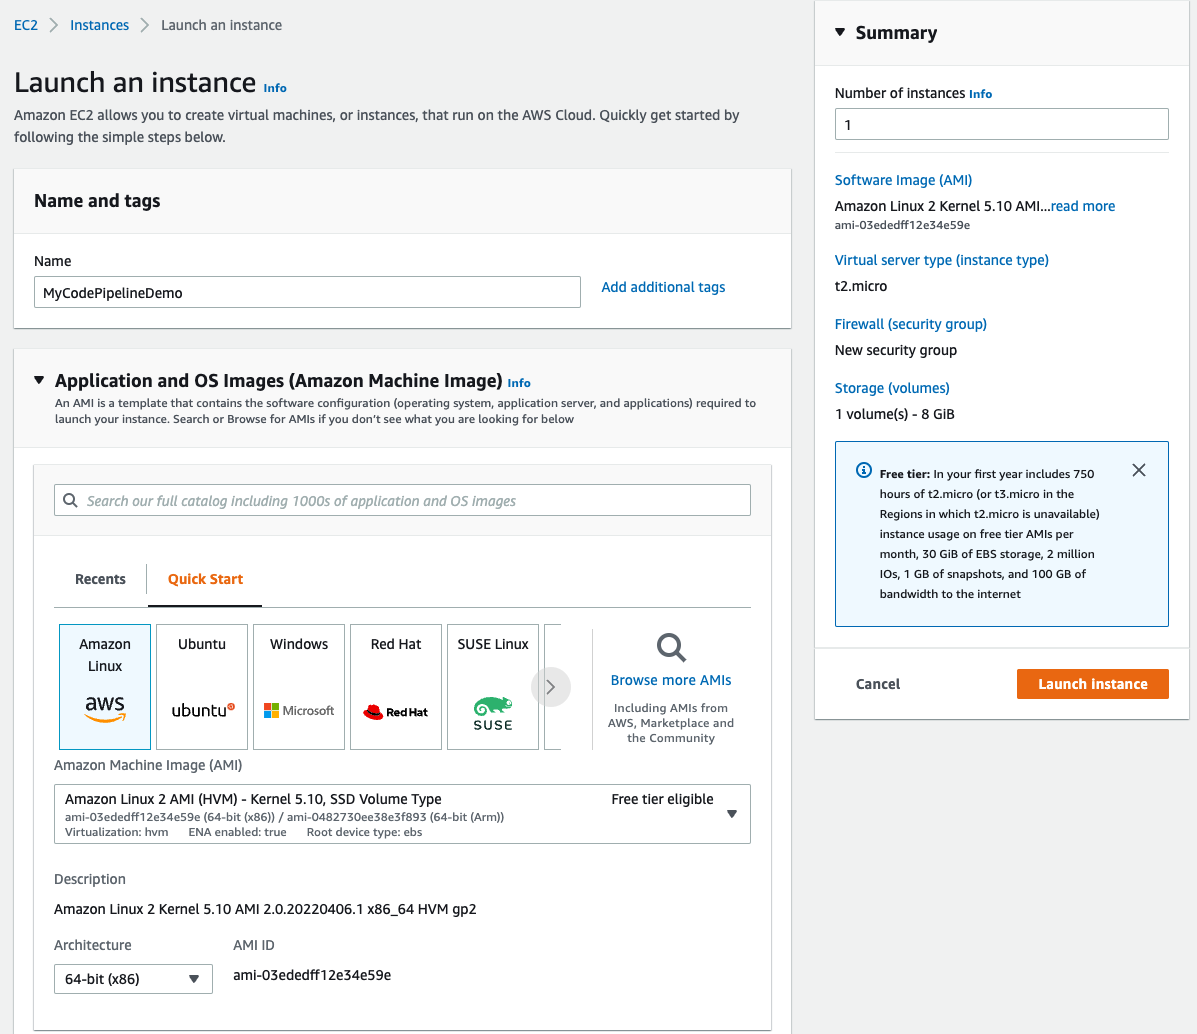Click the Launch an instance breadcrumb text
The width and height of the screenshot is (1197, 1034).
click(x=221, y=25)
